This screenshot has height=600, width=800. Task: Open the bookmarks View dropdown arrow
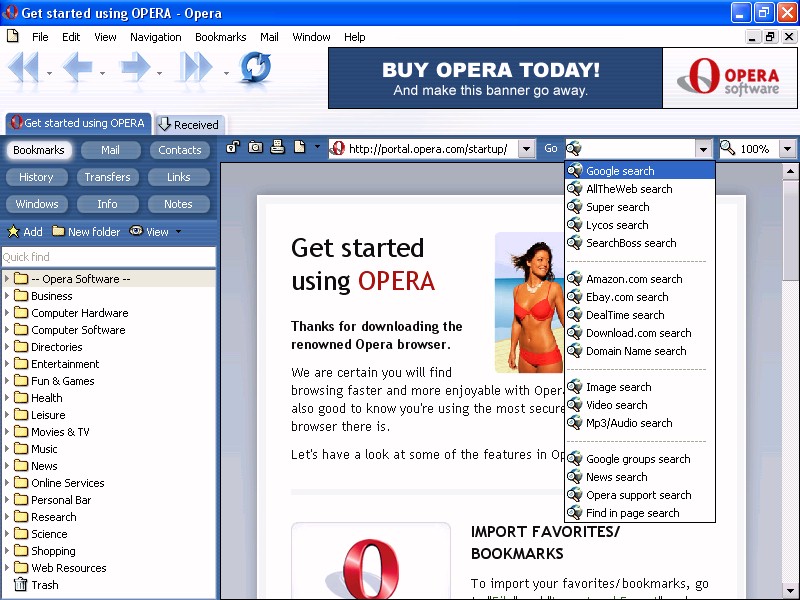point(179,232)
